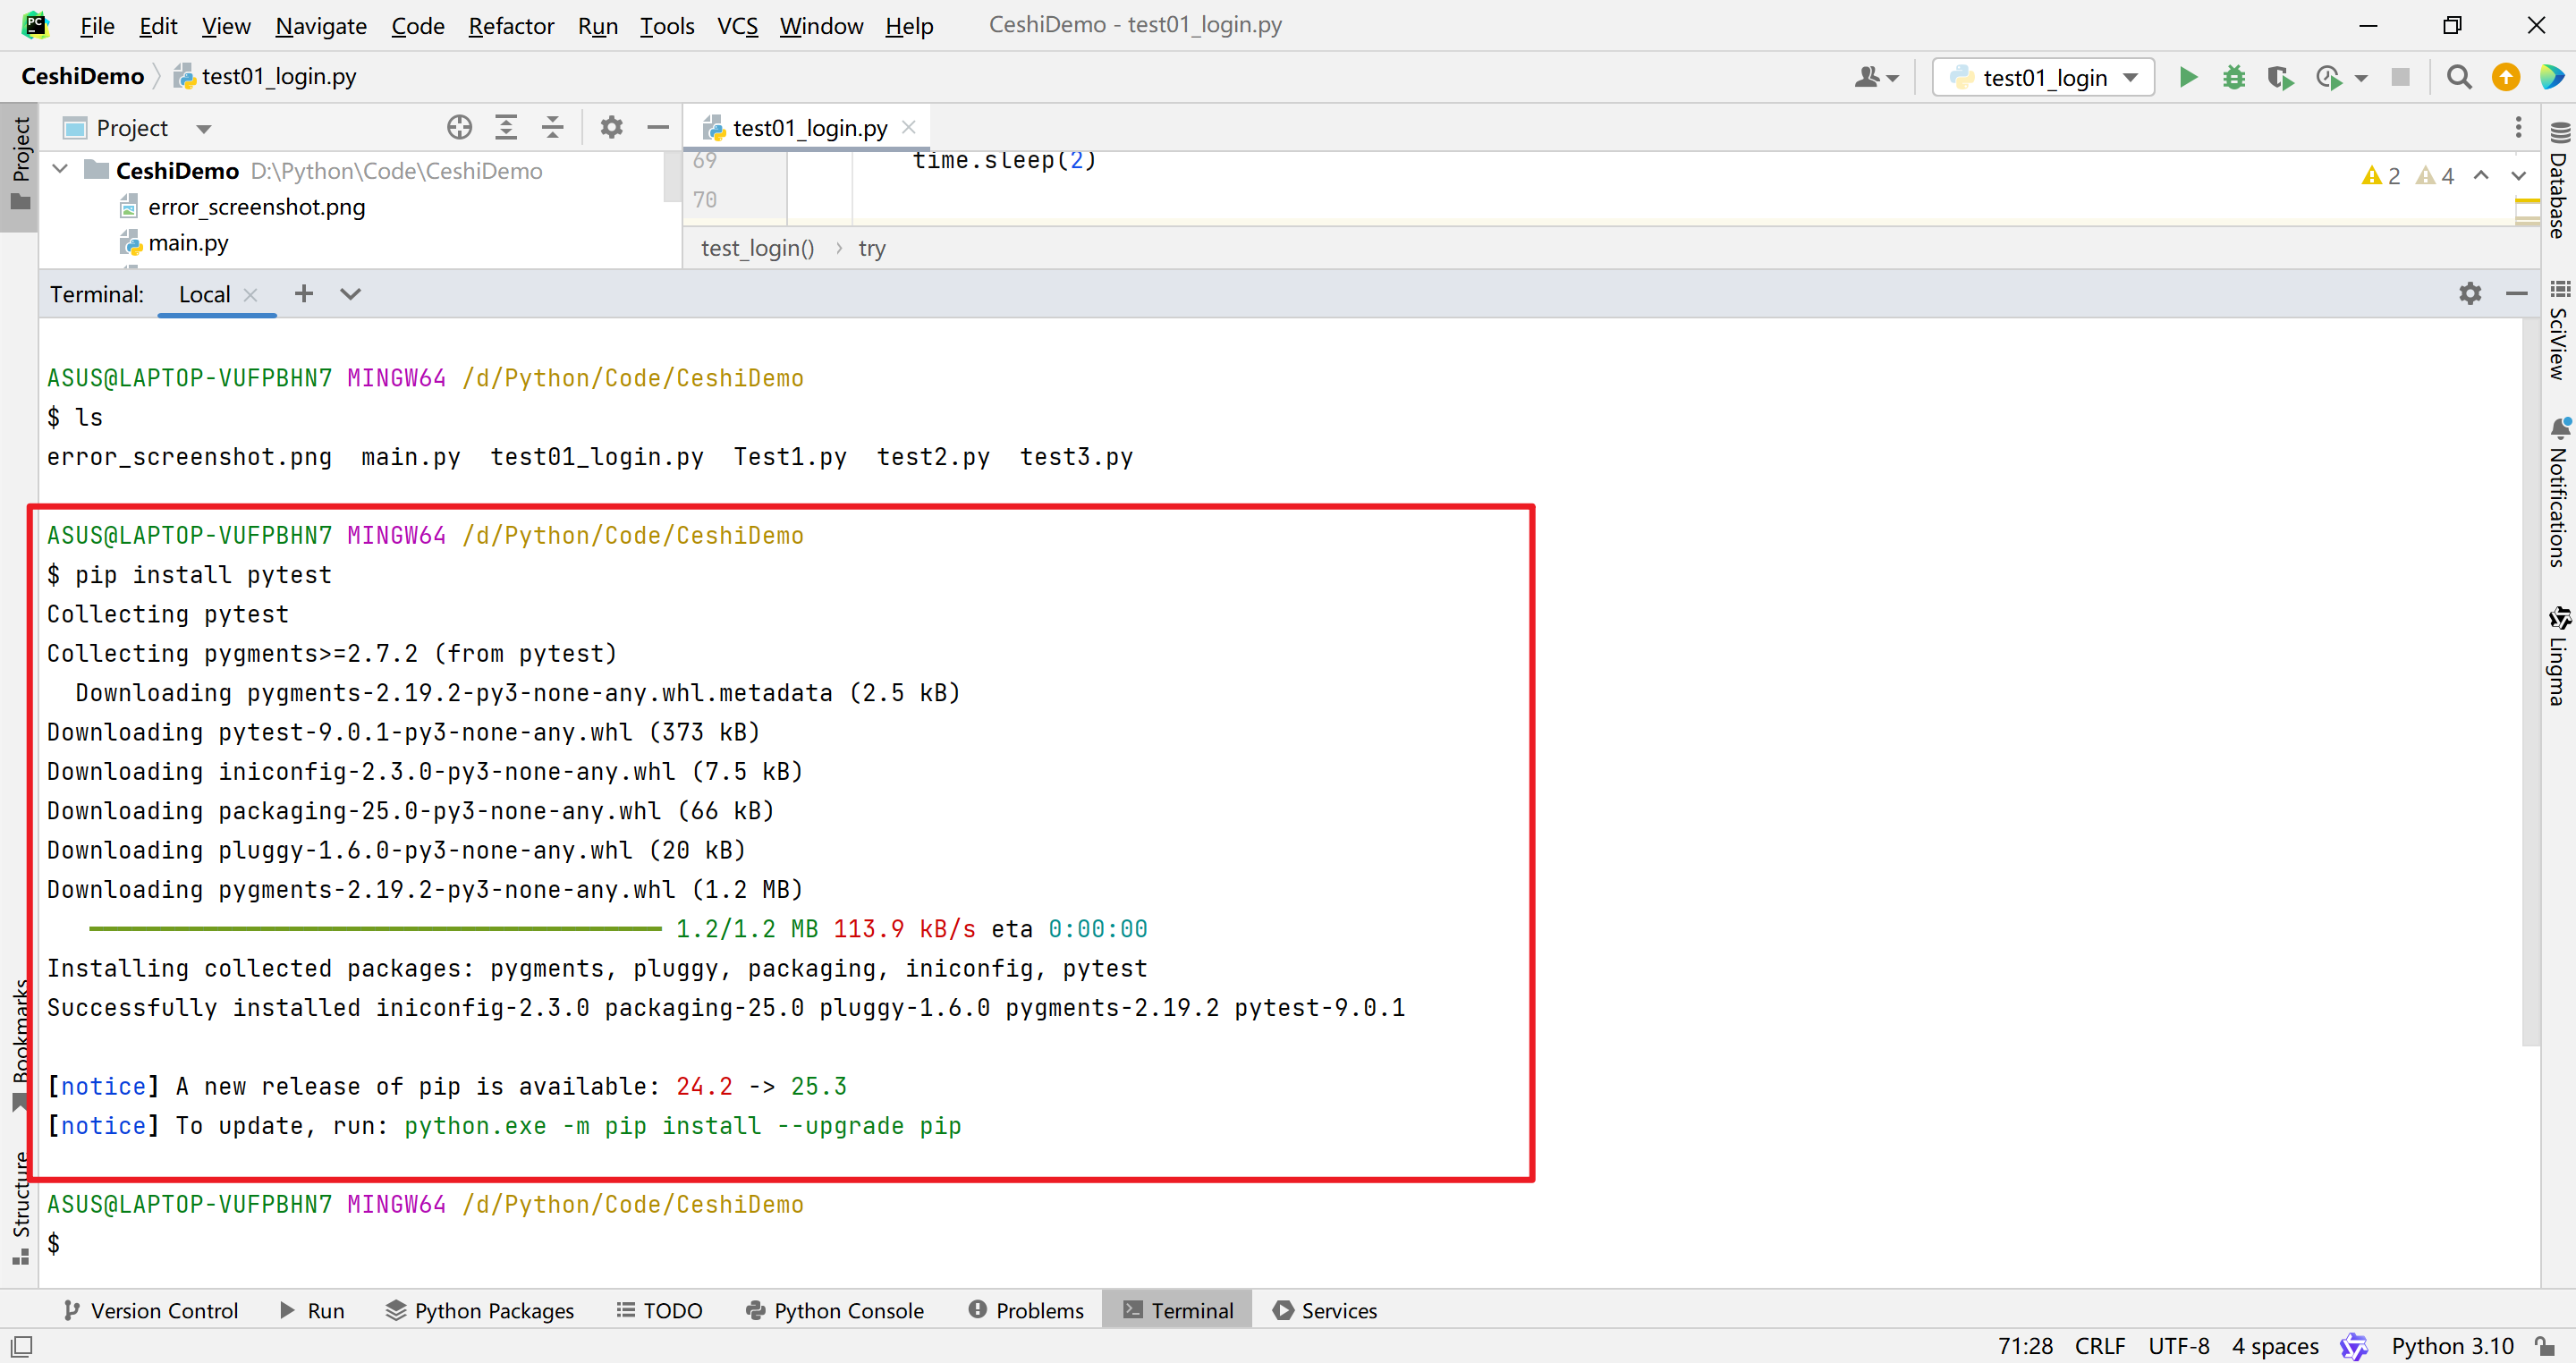Go to next highlighted error arrow
Image resolution: width=2576 pixels, height=1363 pixels.
pyautogui.click(x=2518, y=175)
